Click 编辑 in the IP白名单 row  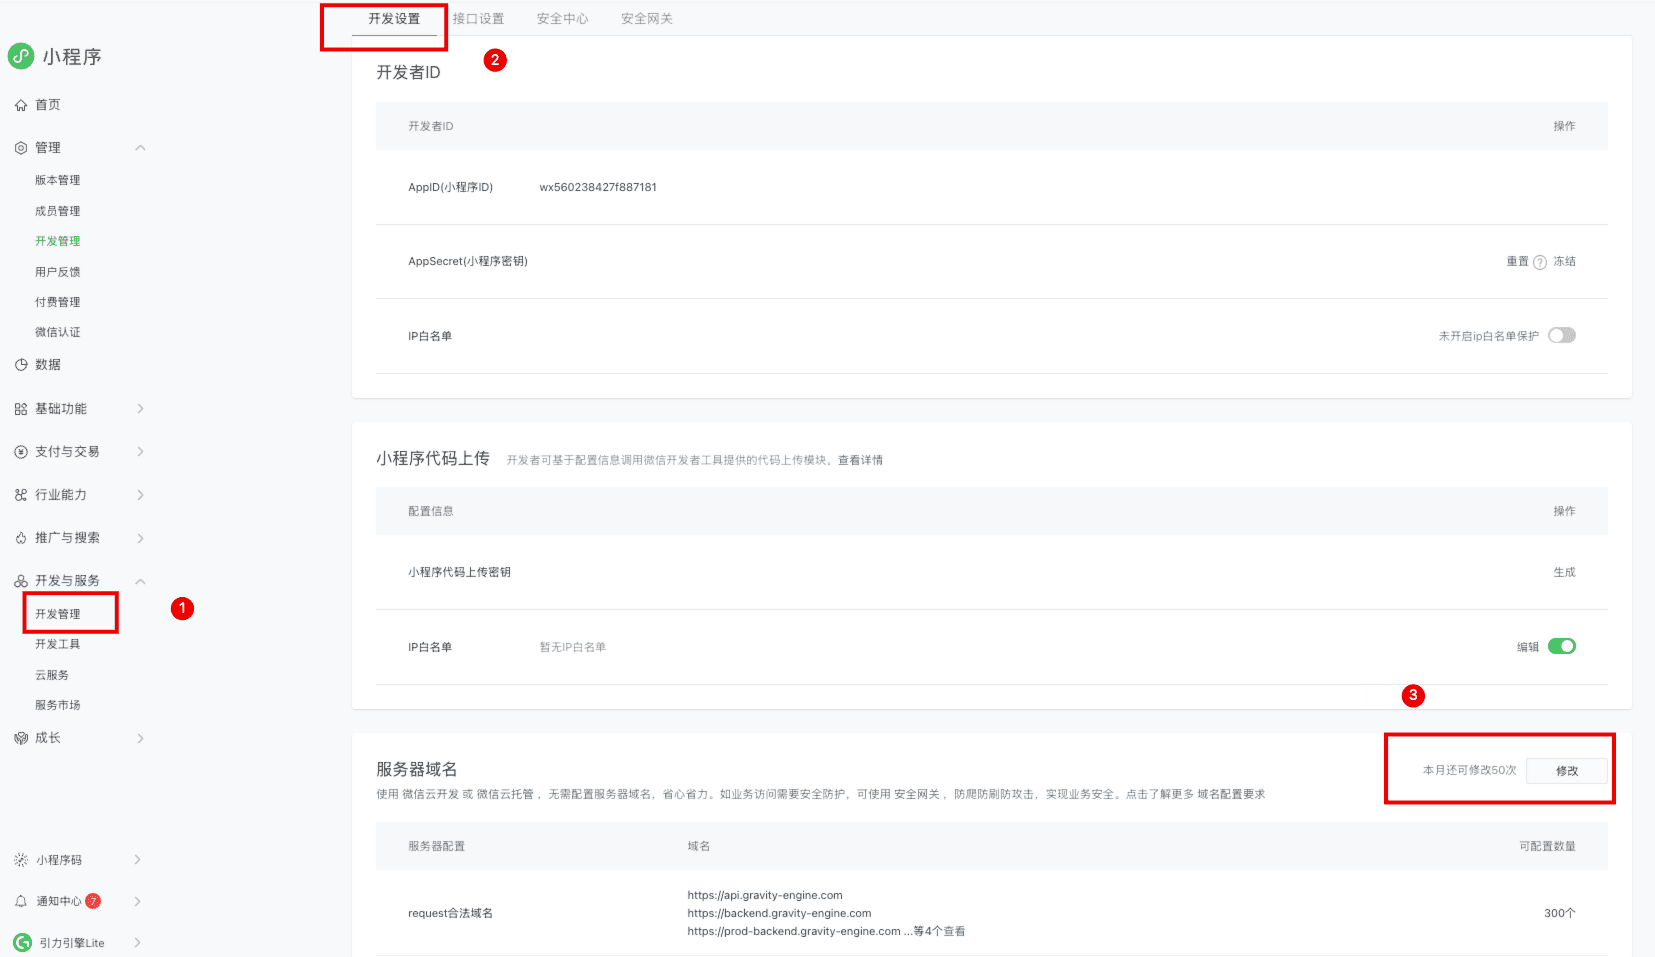1527,648
